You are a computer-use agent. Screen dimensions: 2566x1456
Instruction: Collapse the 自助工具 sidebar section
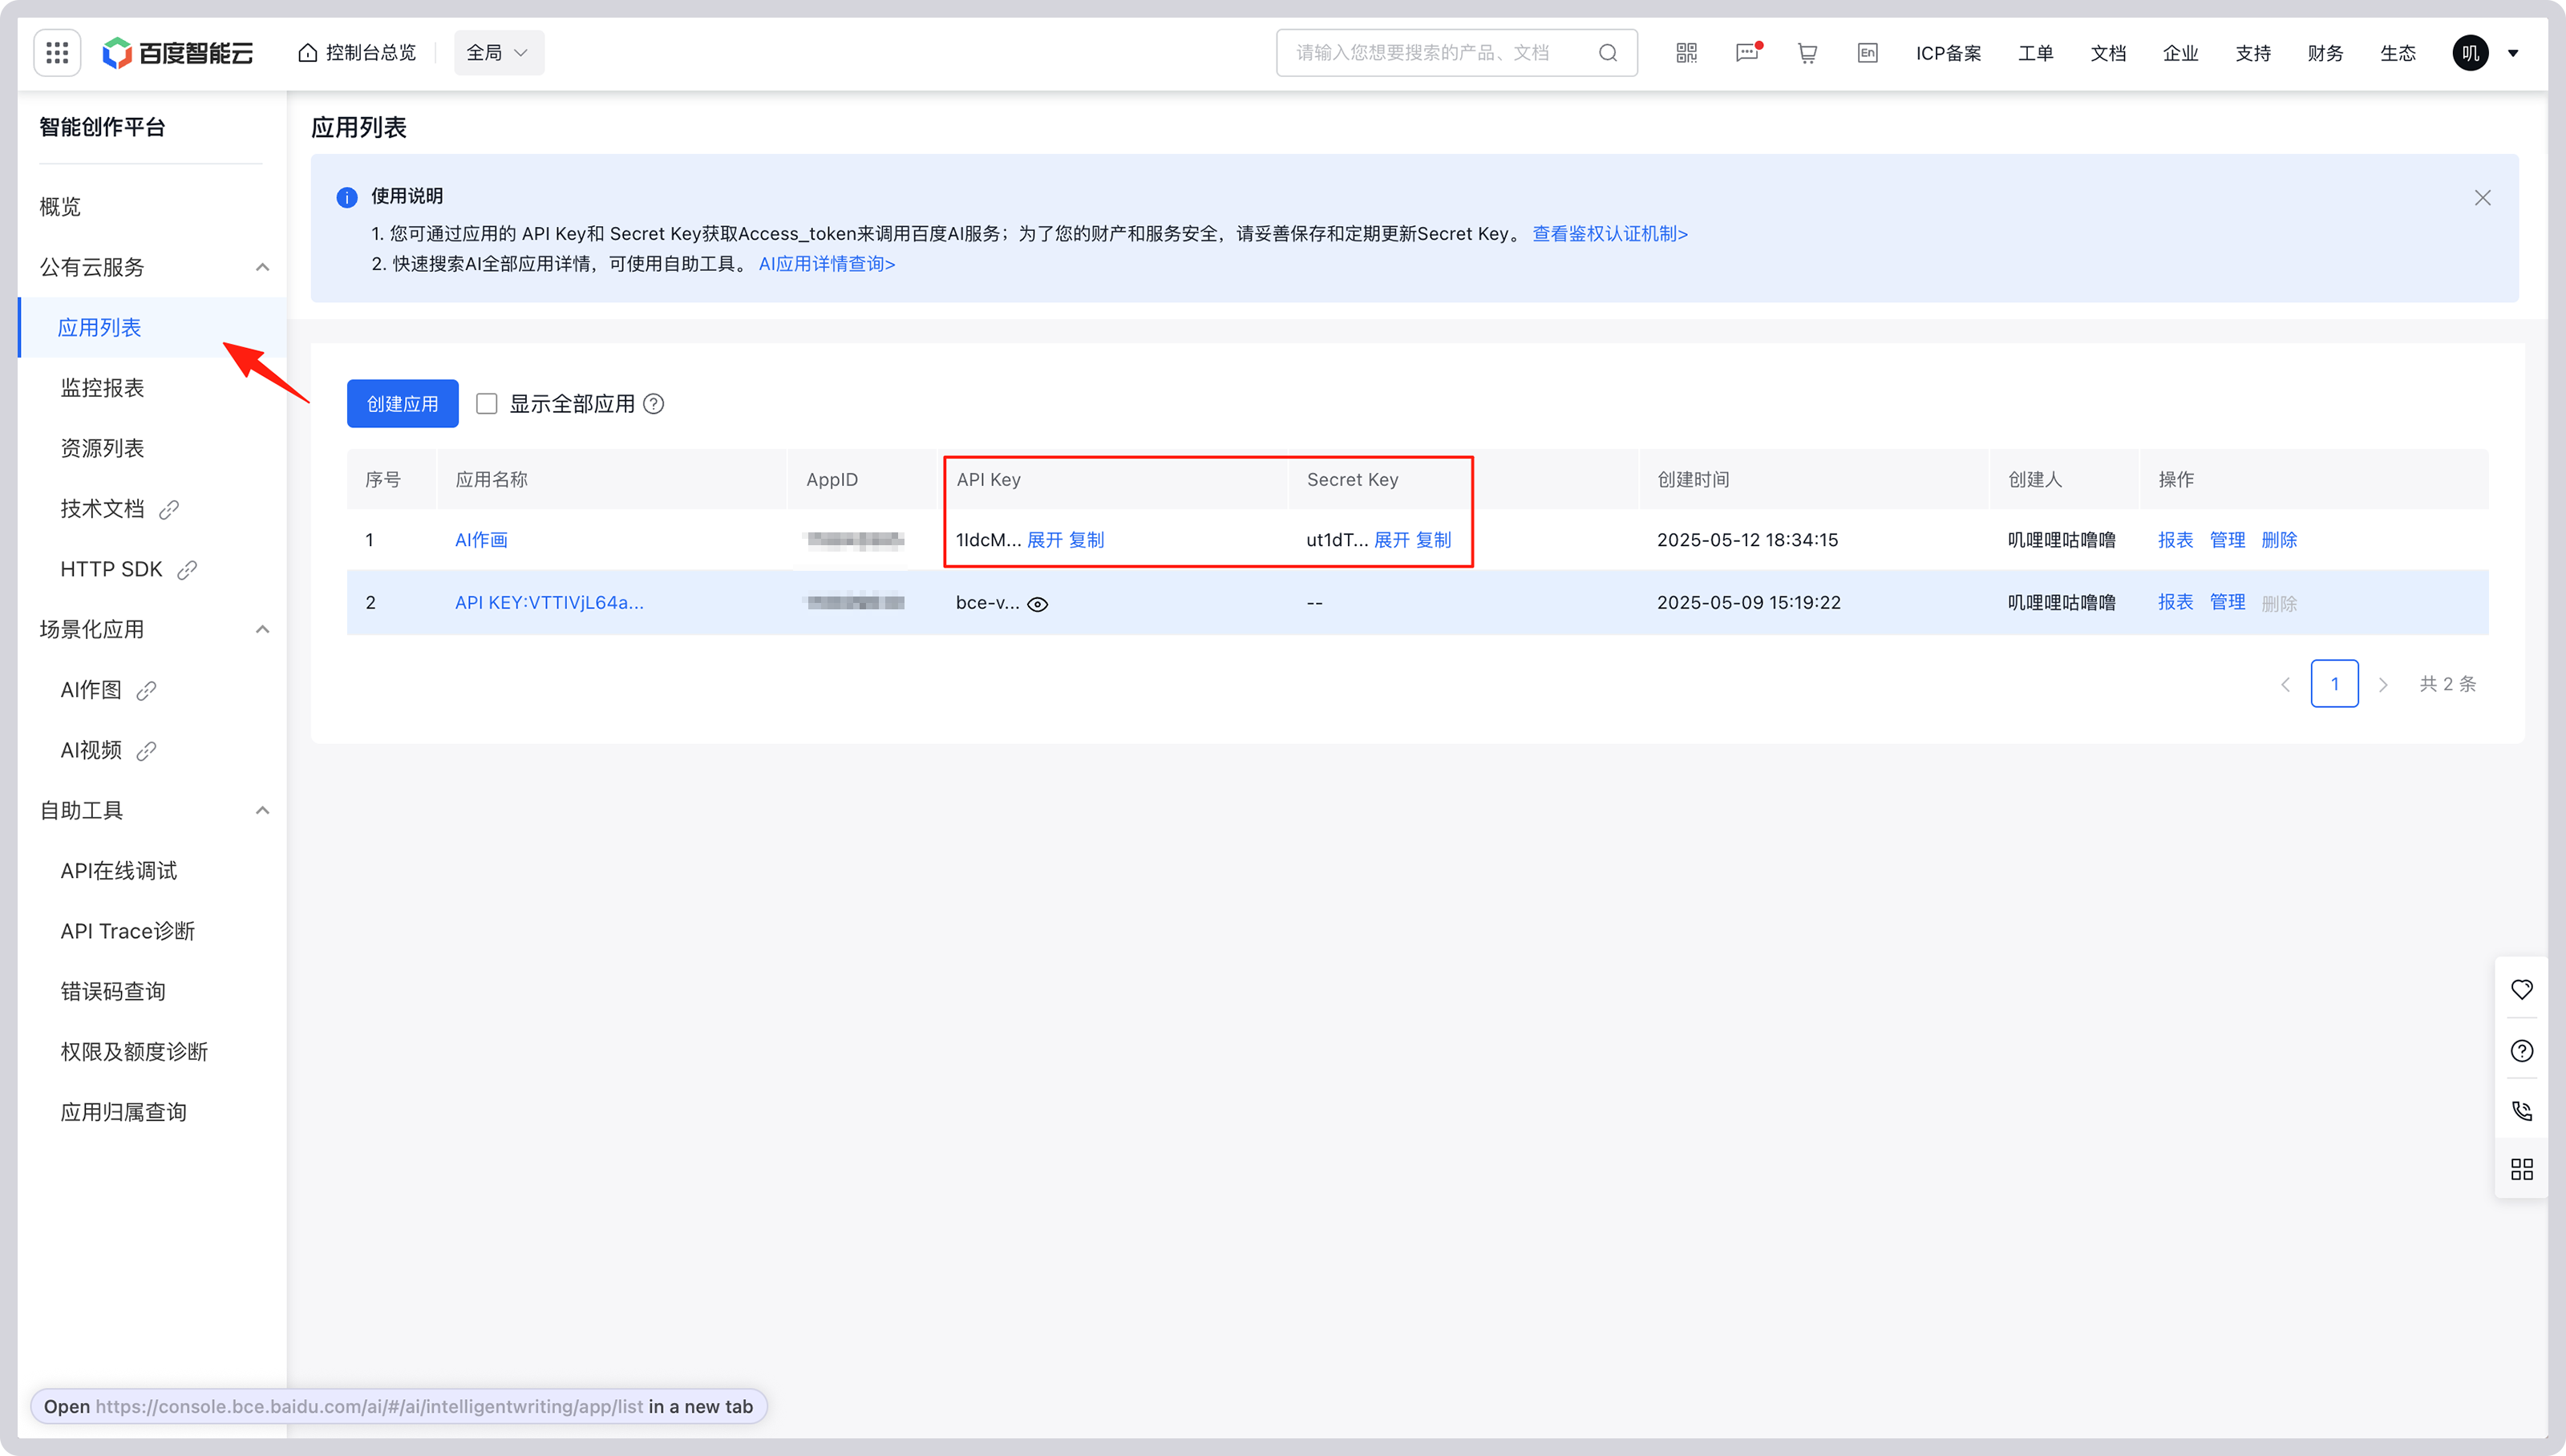262,811
